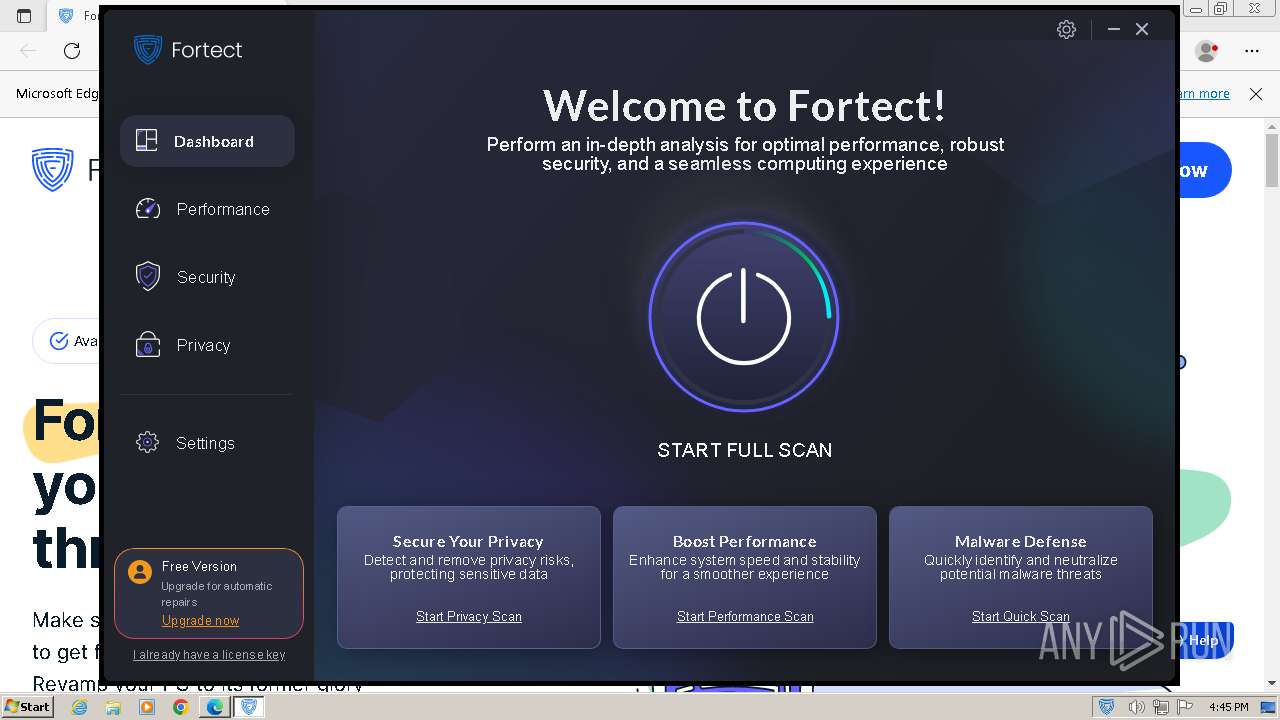Click the Boost Performance card title
The image size is (1280, 720).
pos(745,542)
